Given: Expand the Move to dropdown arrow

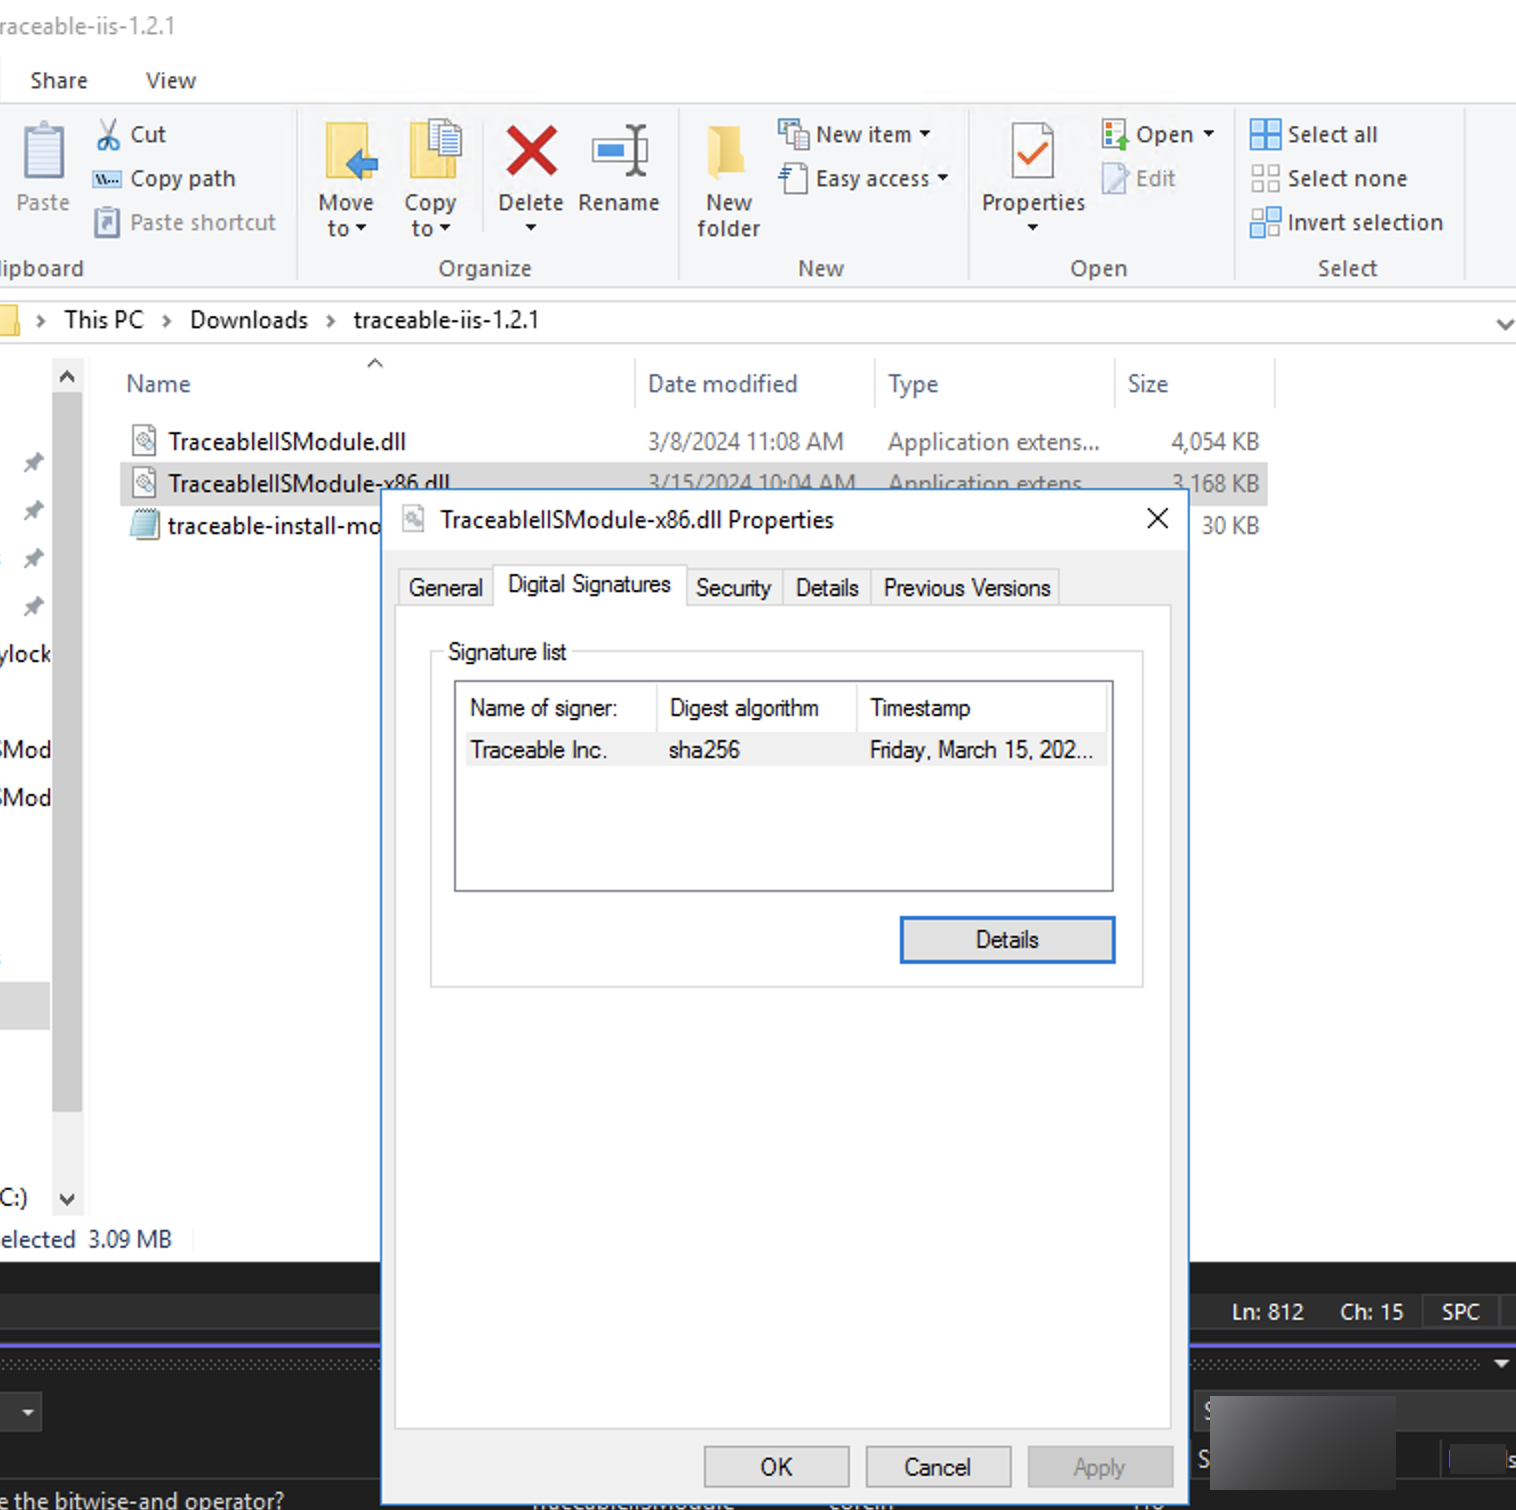Looking at the screenshot, I should (361, 229).
